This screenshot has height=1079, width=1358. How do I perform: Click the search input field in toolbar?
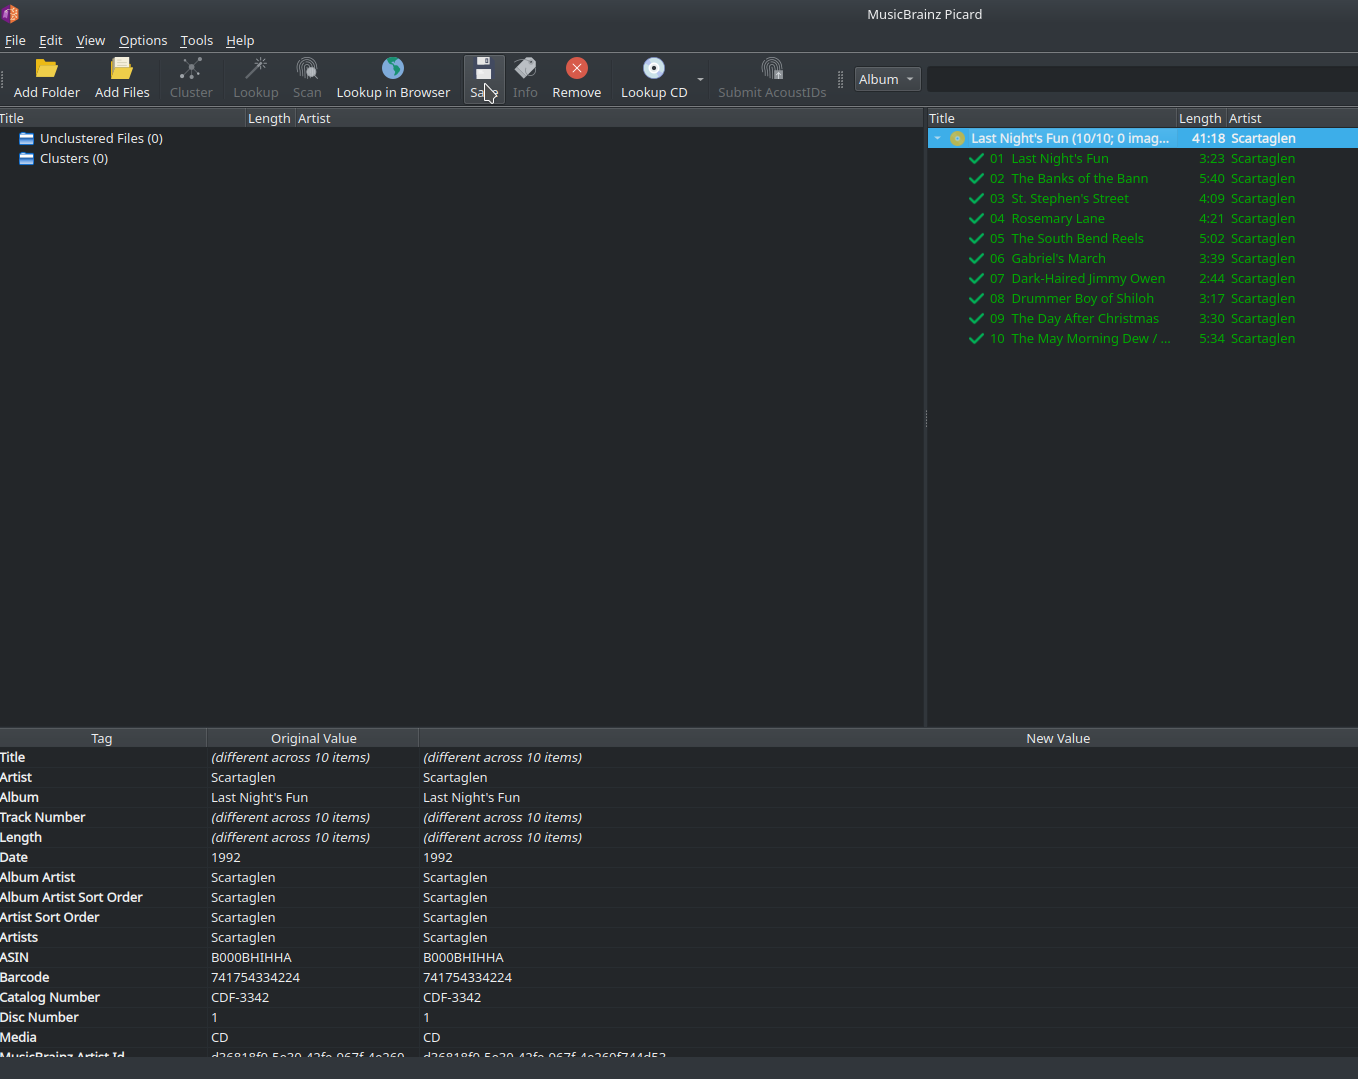click(x=1142, y=79)
